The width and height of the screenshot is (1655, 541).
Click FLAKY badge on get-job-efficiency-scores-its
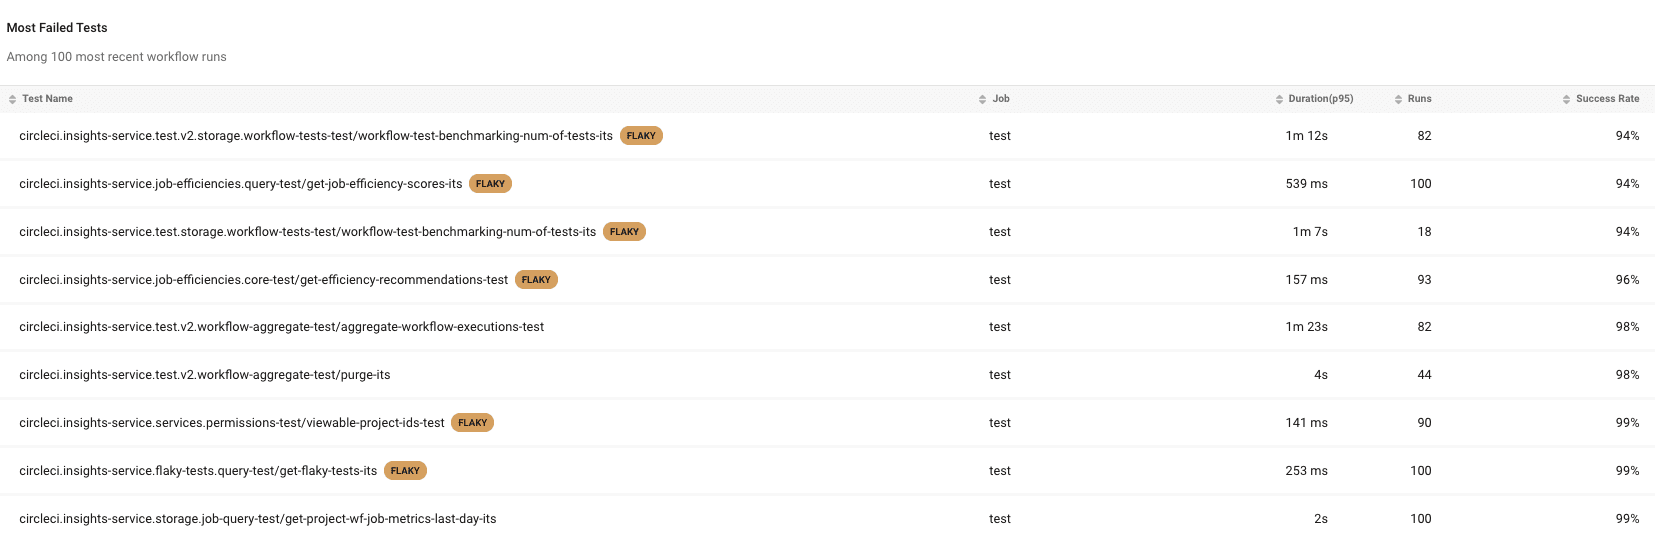(490, 184)
